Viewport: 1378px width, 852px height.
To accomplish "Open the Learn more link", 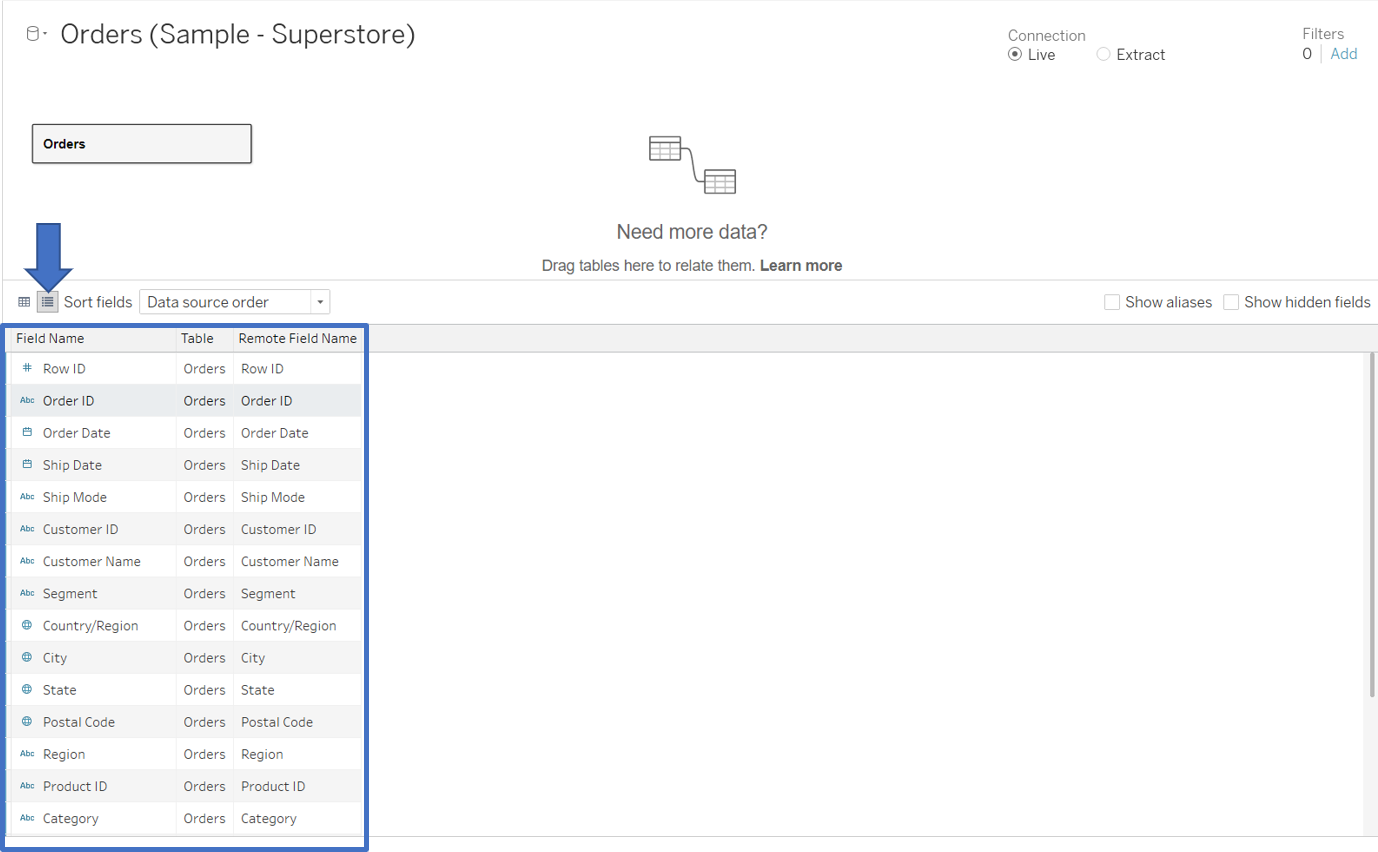I will coord(801,266).
